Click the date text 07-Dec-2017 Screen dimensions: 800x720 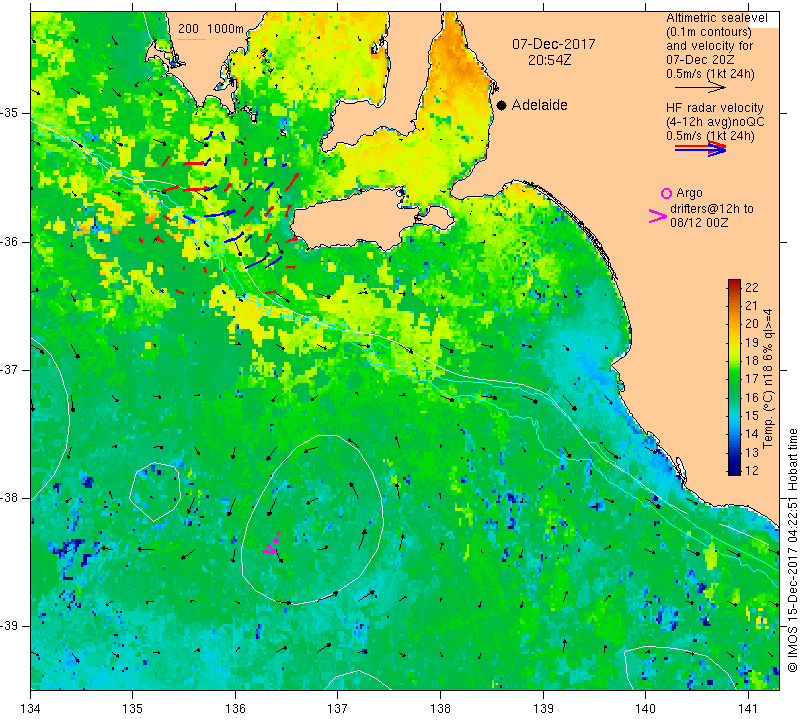pos(554,44)
